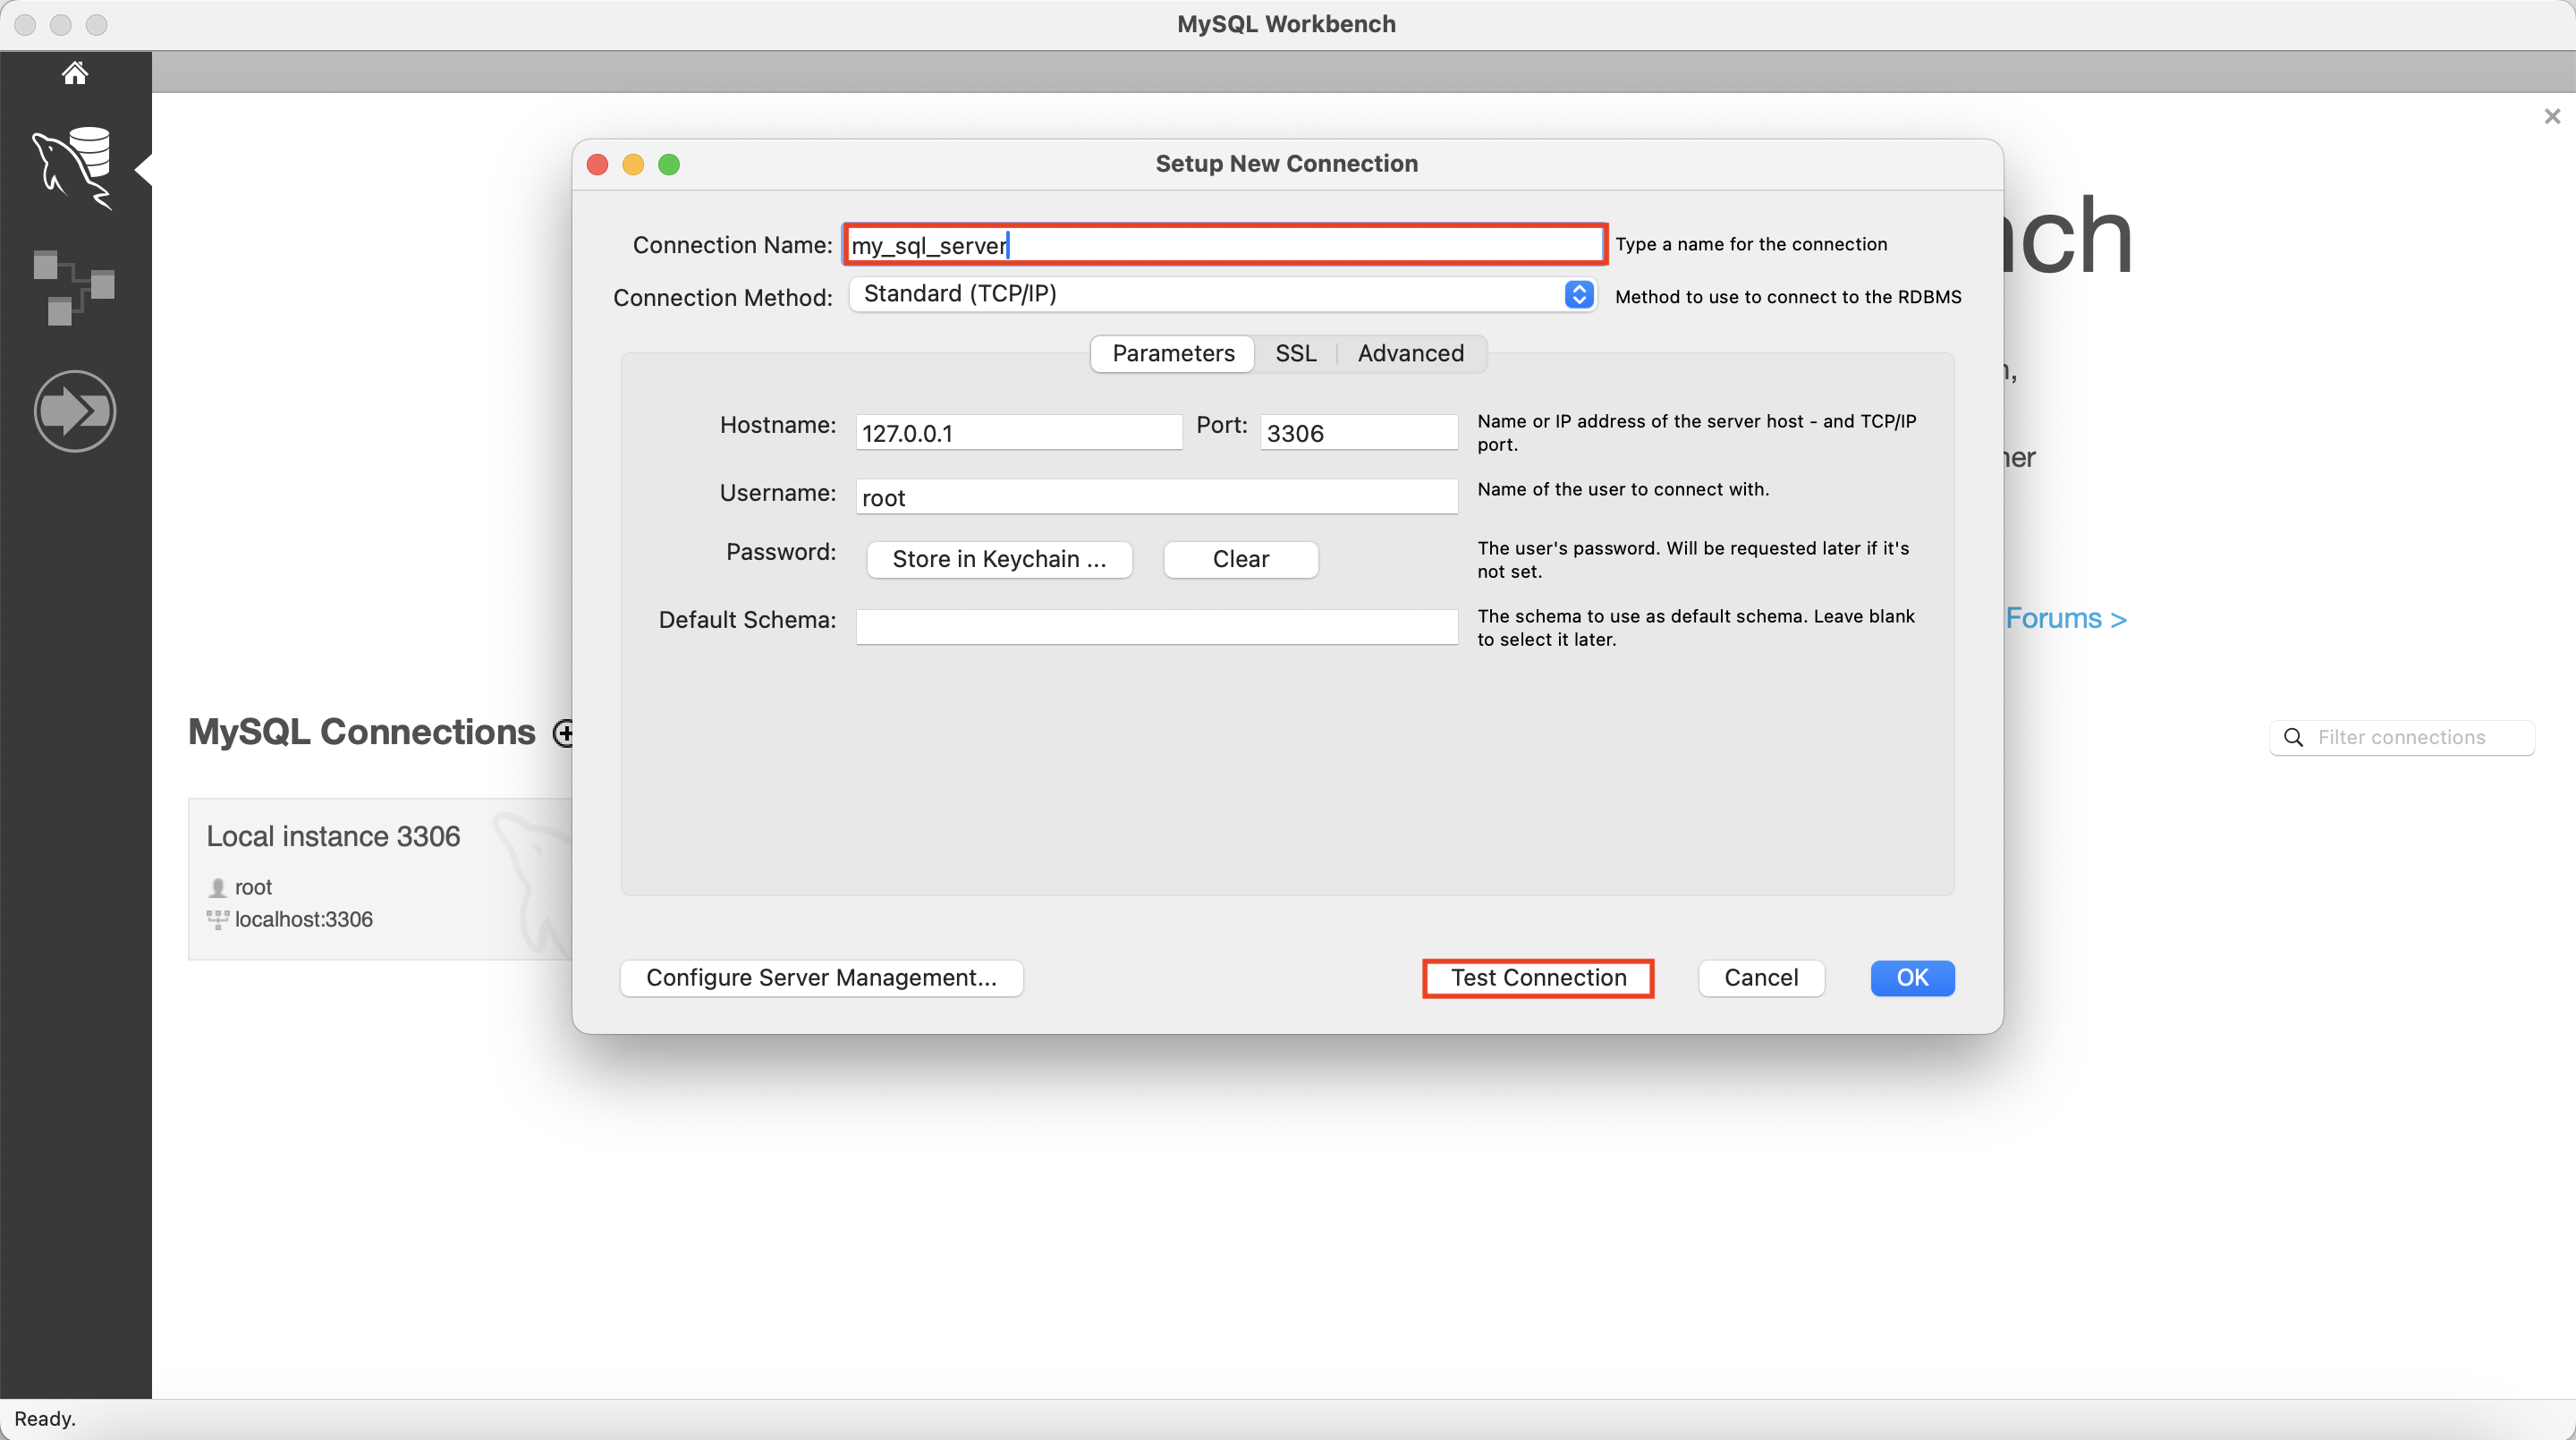The height and width of the screenshot is (1440, 2576).
Task: Open the Migration wizard arrow icon
Action: [74, 411]
